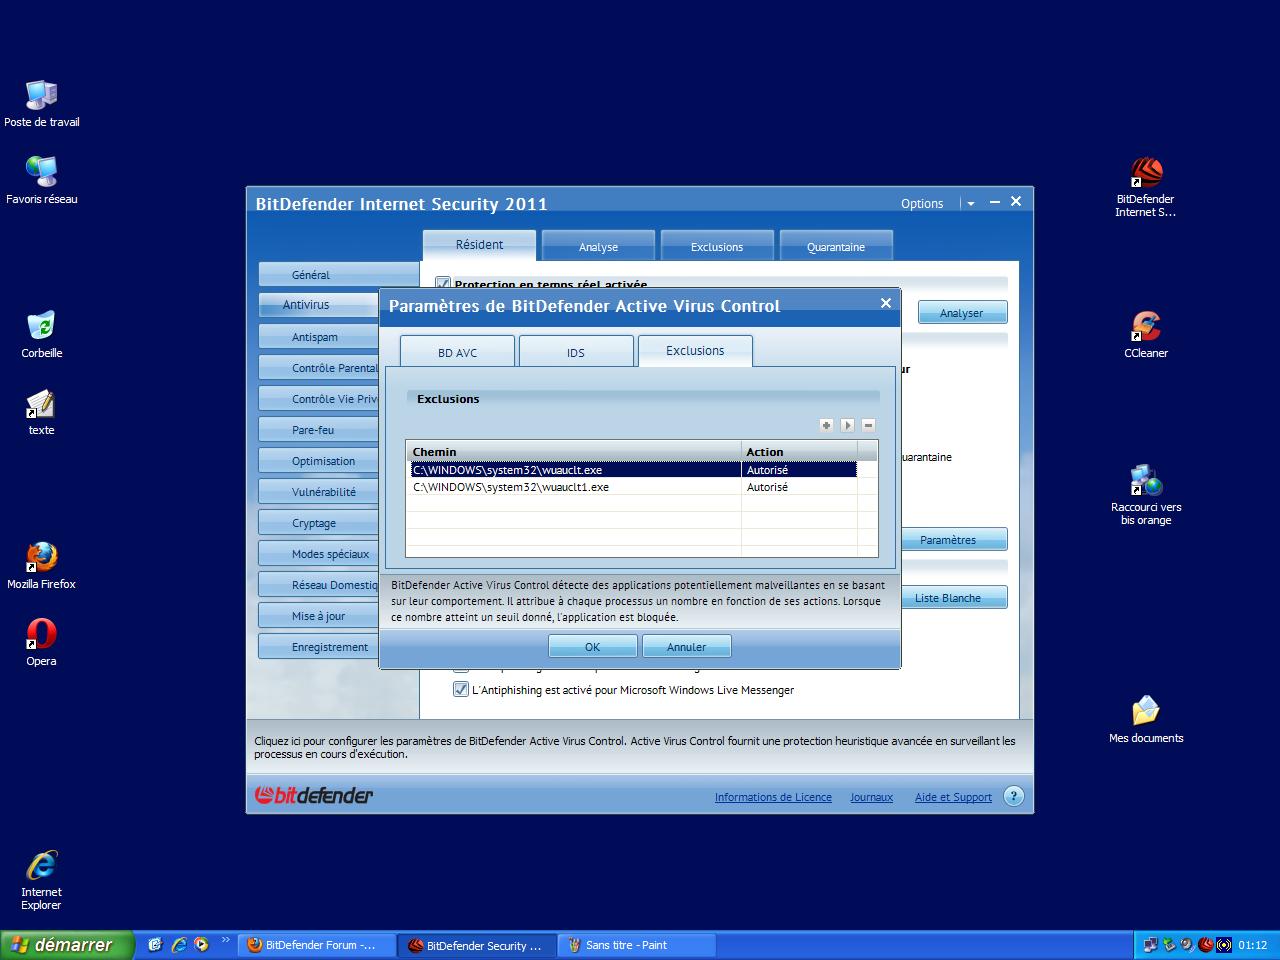Select the row C:\WINDOWS\system32\wuauclt.exe
Viewport: 1280px width, 960px height.
(x=634, y=470)
